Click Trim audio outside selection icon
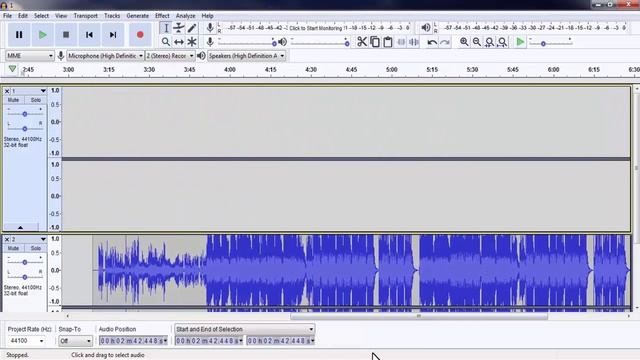Viewport: 640px width, 360px height. click(x=401, y=42)
